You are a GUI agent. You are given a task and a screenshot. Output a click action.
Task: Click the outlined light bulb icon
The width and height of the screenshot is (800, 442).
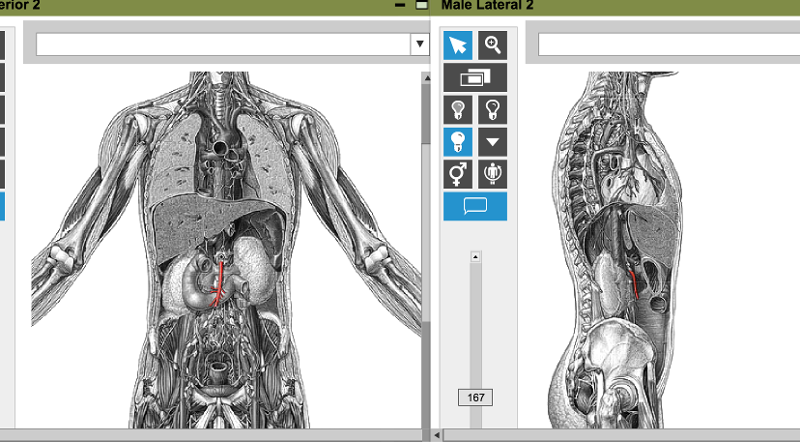pos(492,109)
